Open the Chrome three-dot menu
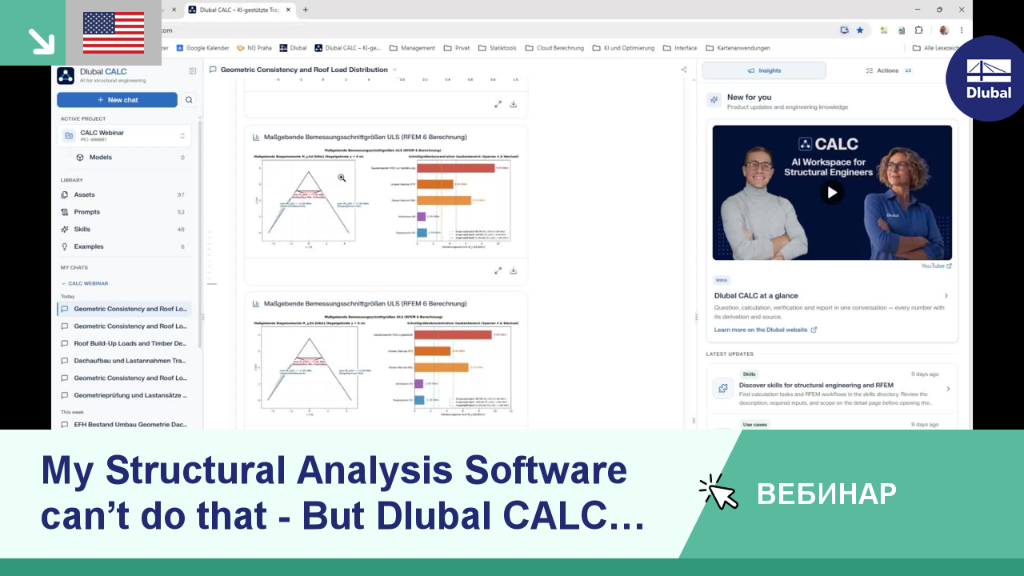Image resolution: width=1024 pixels, height=576 pixels. pos(961,30)
